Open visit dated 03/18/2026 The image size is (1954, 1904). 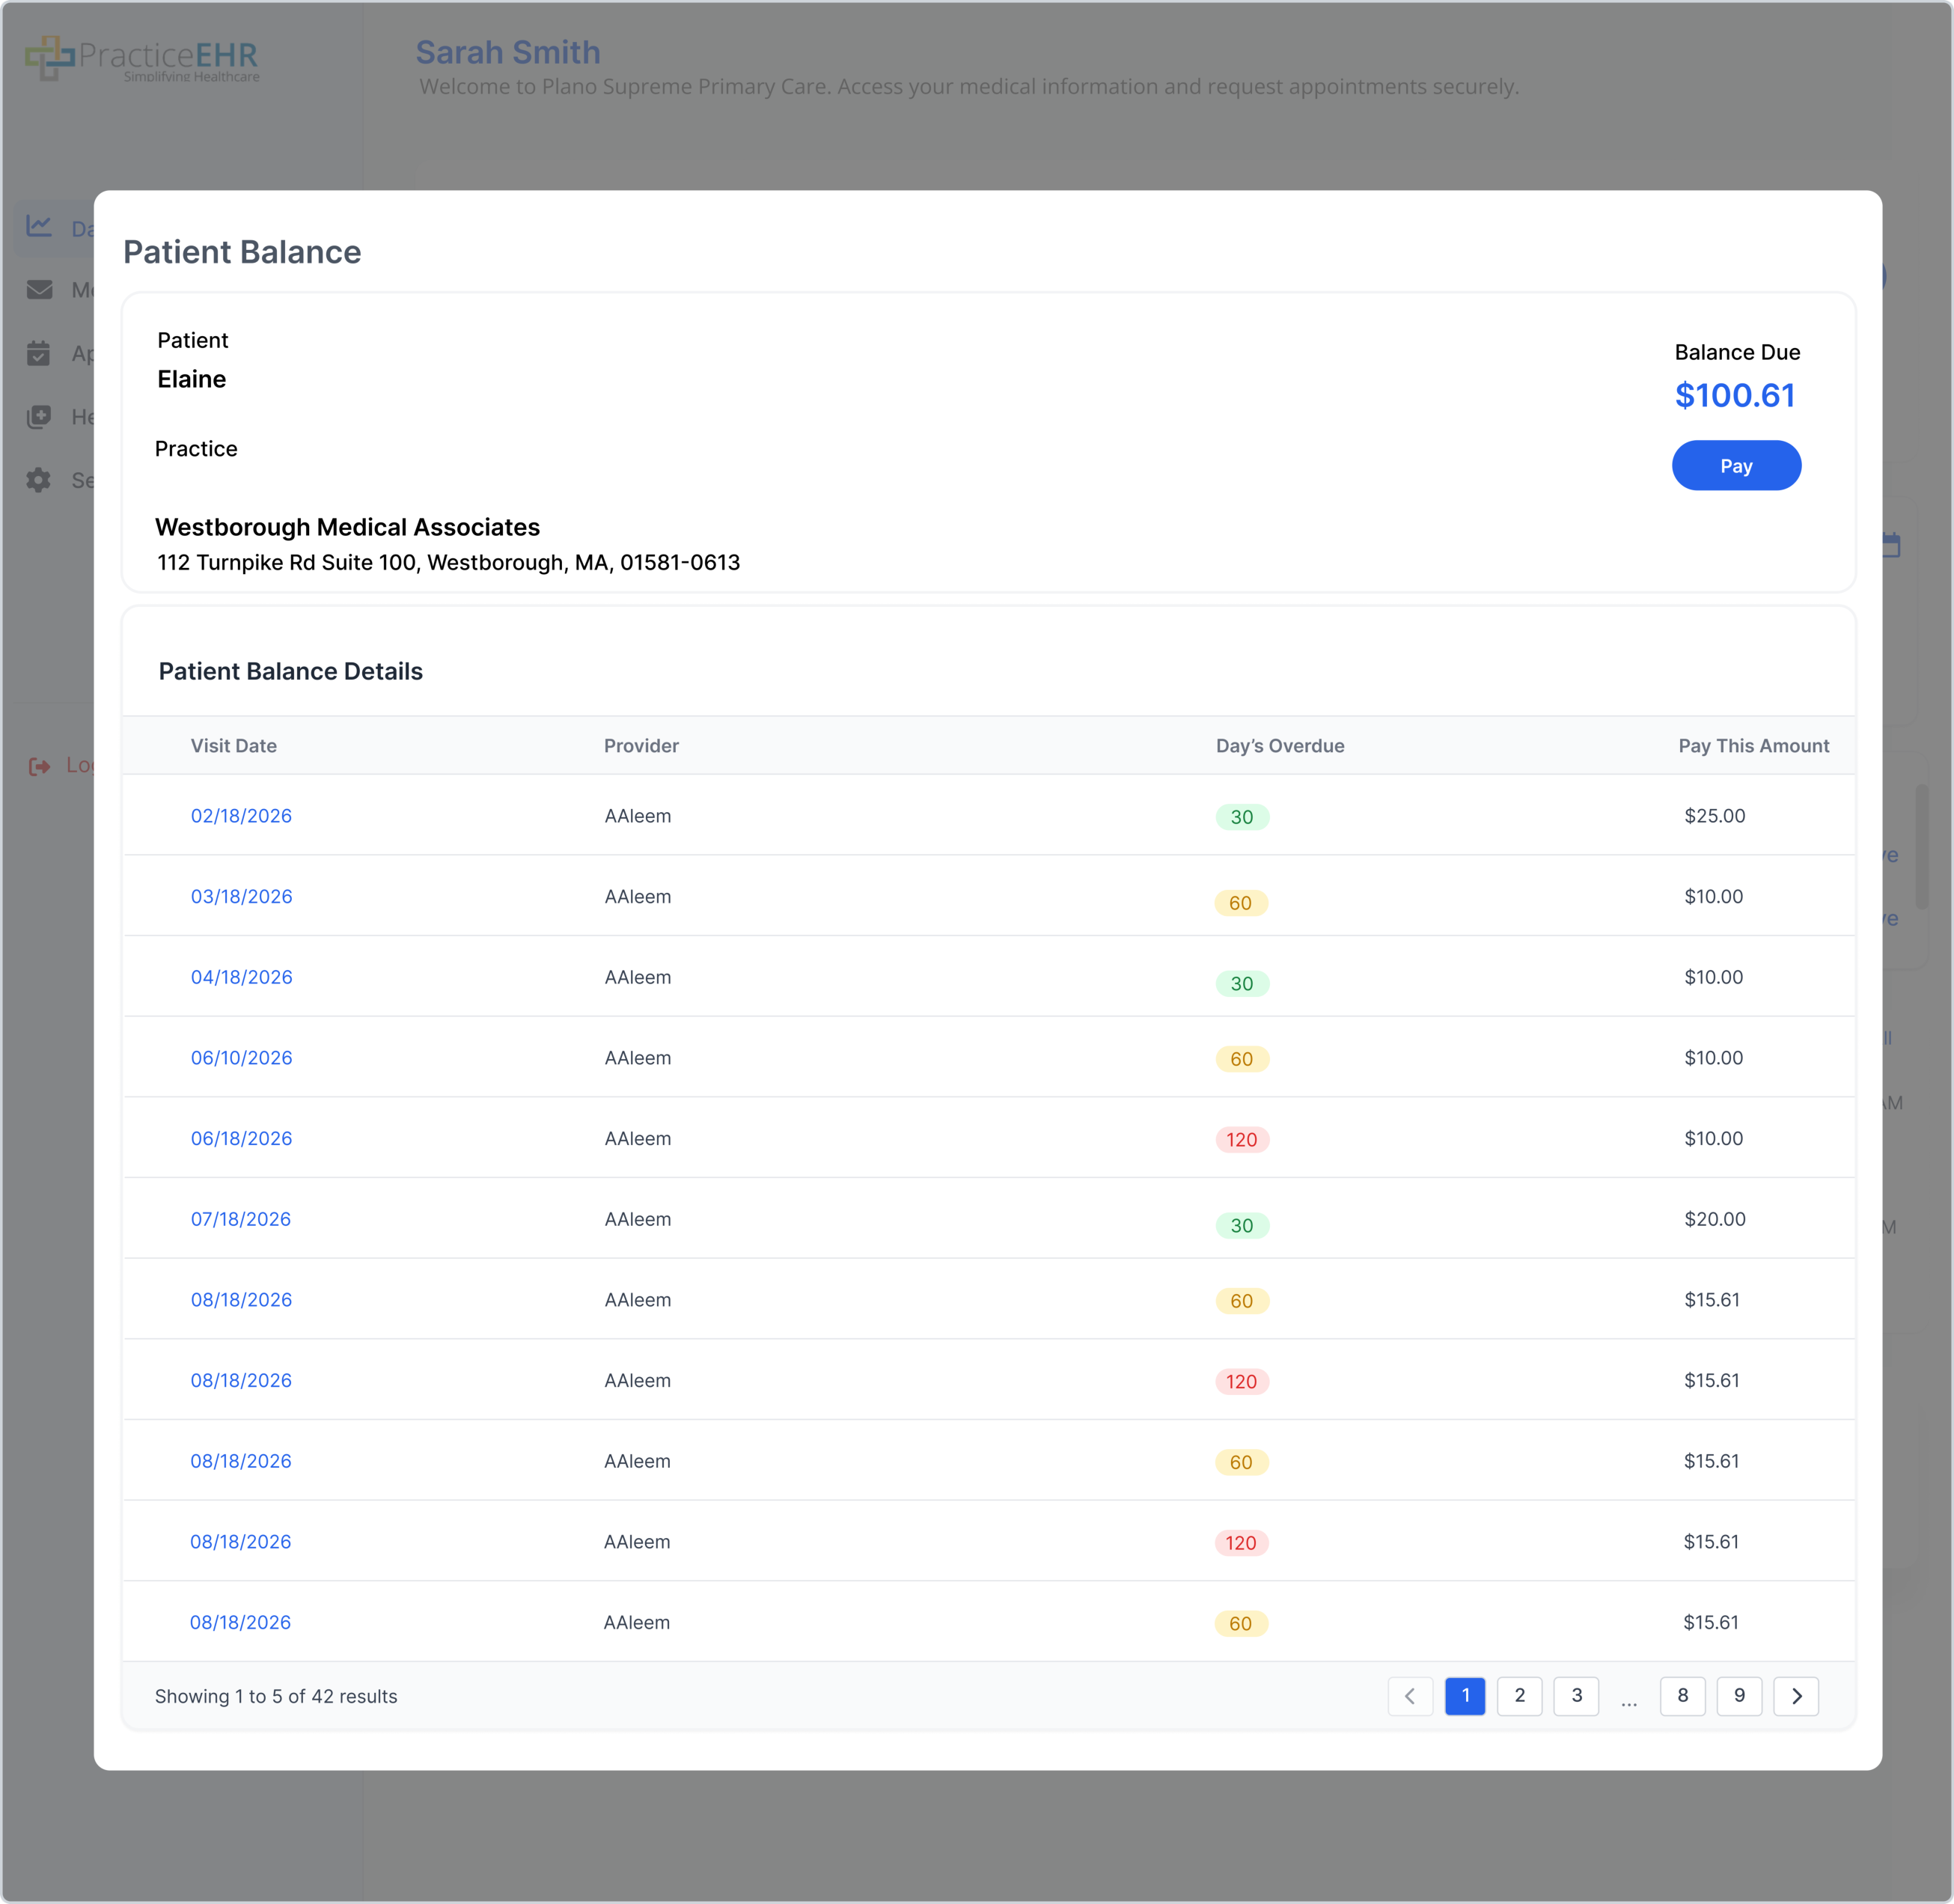(x=241, y=897)
